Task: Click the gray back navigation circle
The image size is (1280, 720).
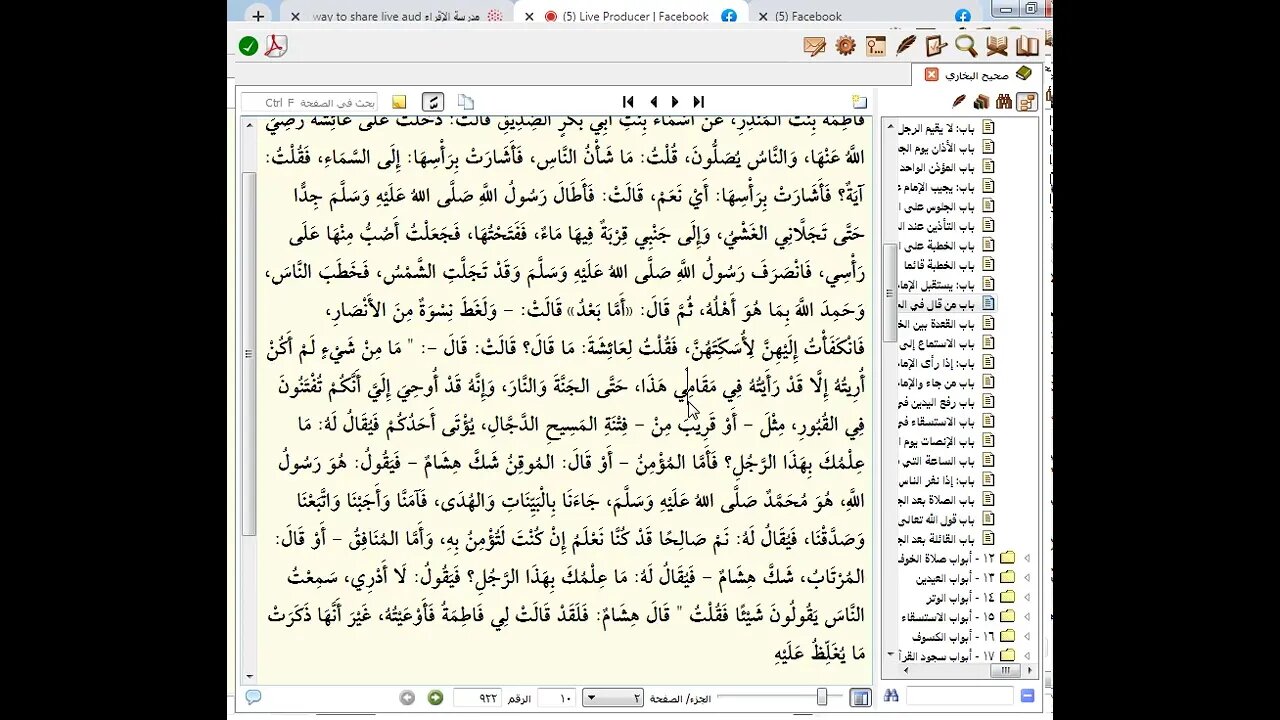Action: pos(407,698)
